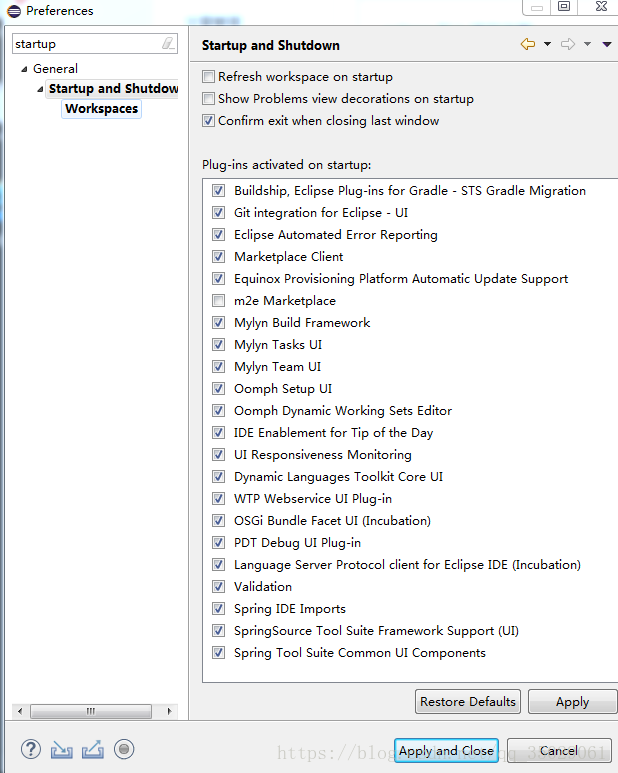Uncheck Oomph Setup UI

pos(218,388)
